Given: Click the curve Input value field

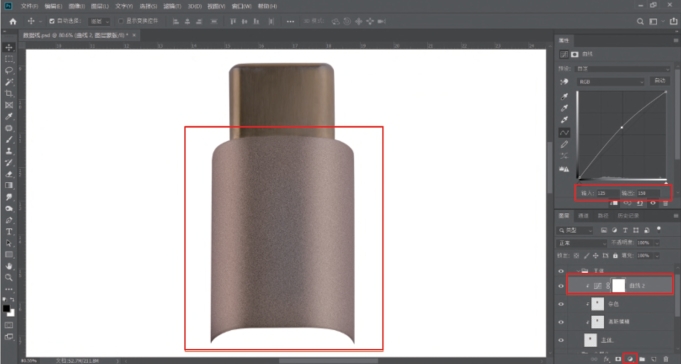Looking at the screenshot, I should [x=607, y=193].
